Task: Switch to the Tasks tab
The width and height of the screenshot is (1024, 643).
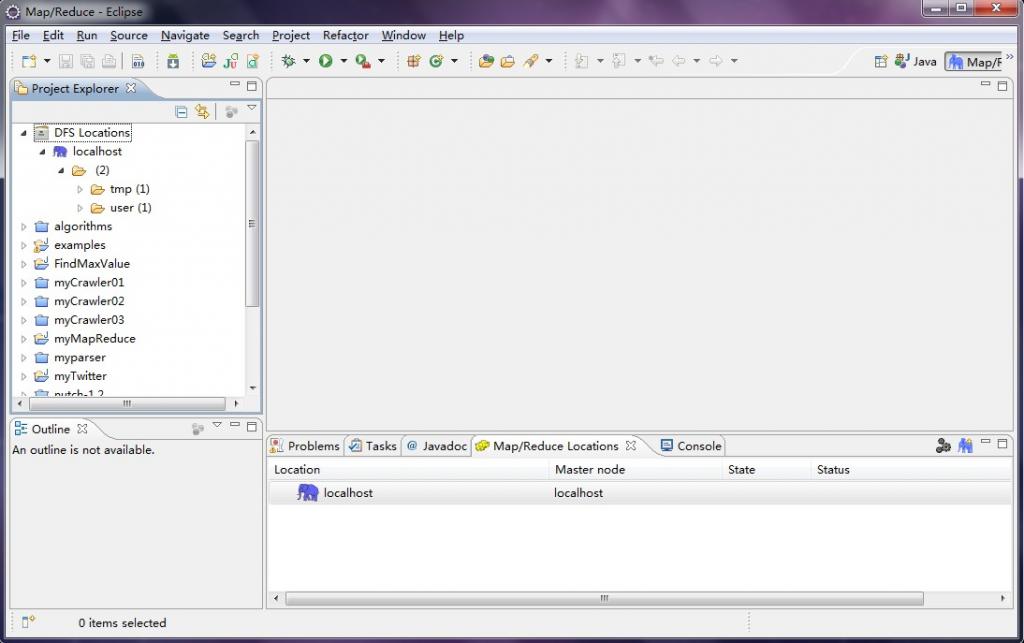Action: point(373,446)
